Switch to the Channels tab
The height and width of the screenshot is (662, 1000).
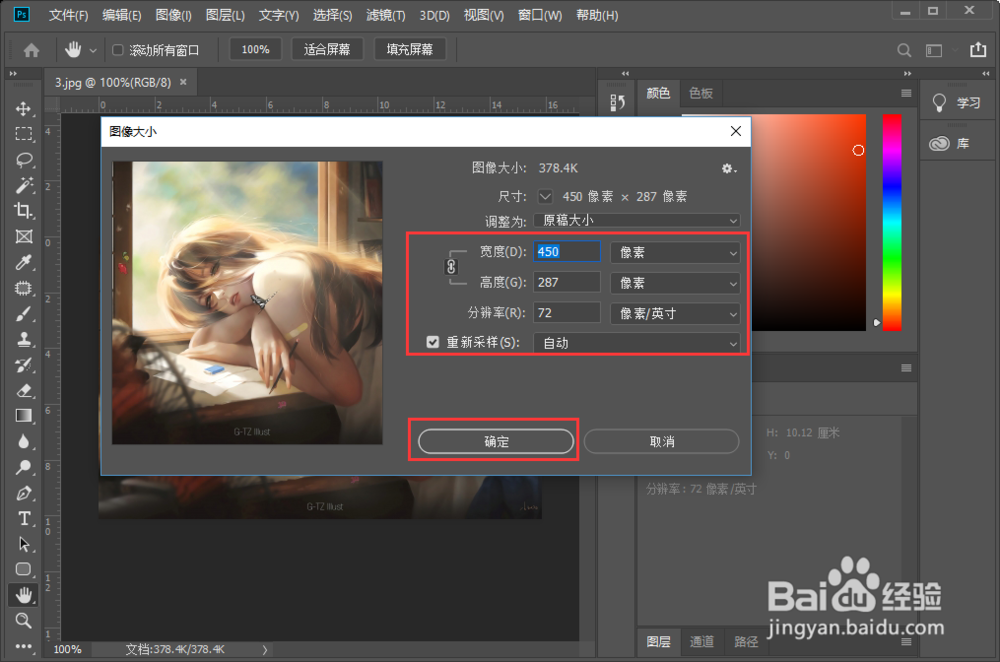point(702,642)
